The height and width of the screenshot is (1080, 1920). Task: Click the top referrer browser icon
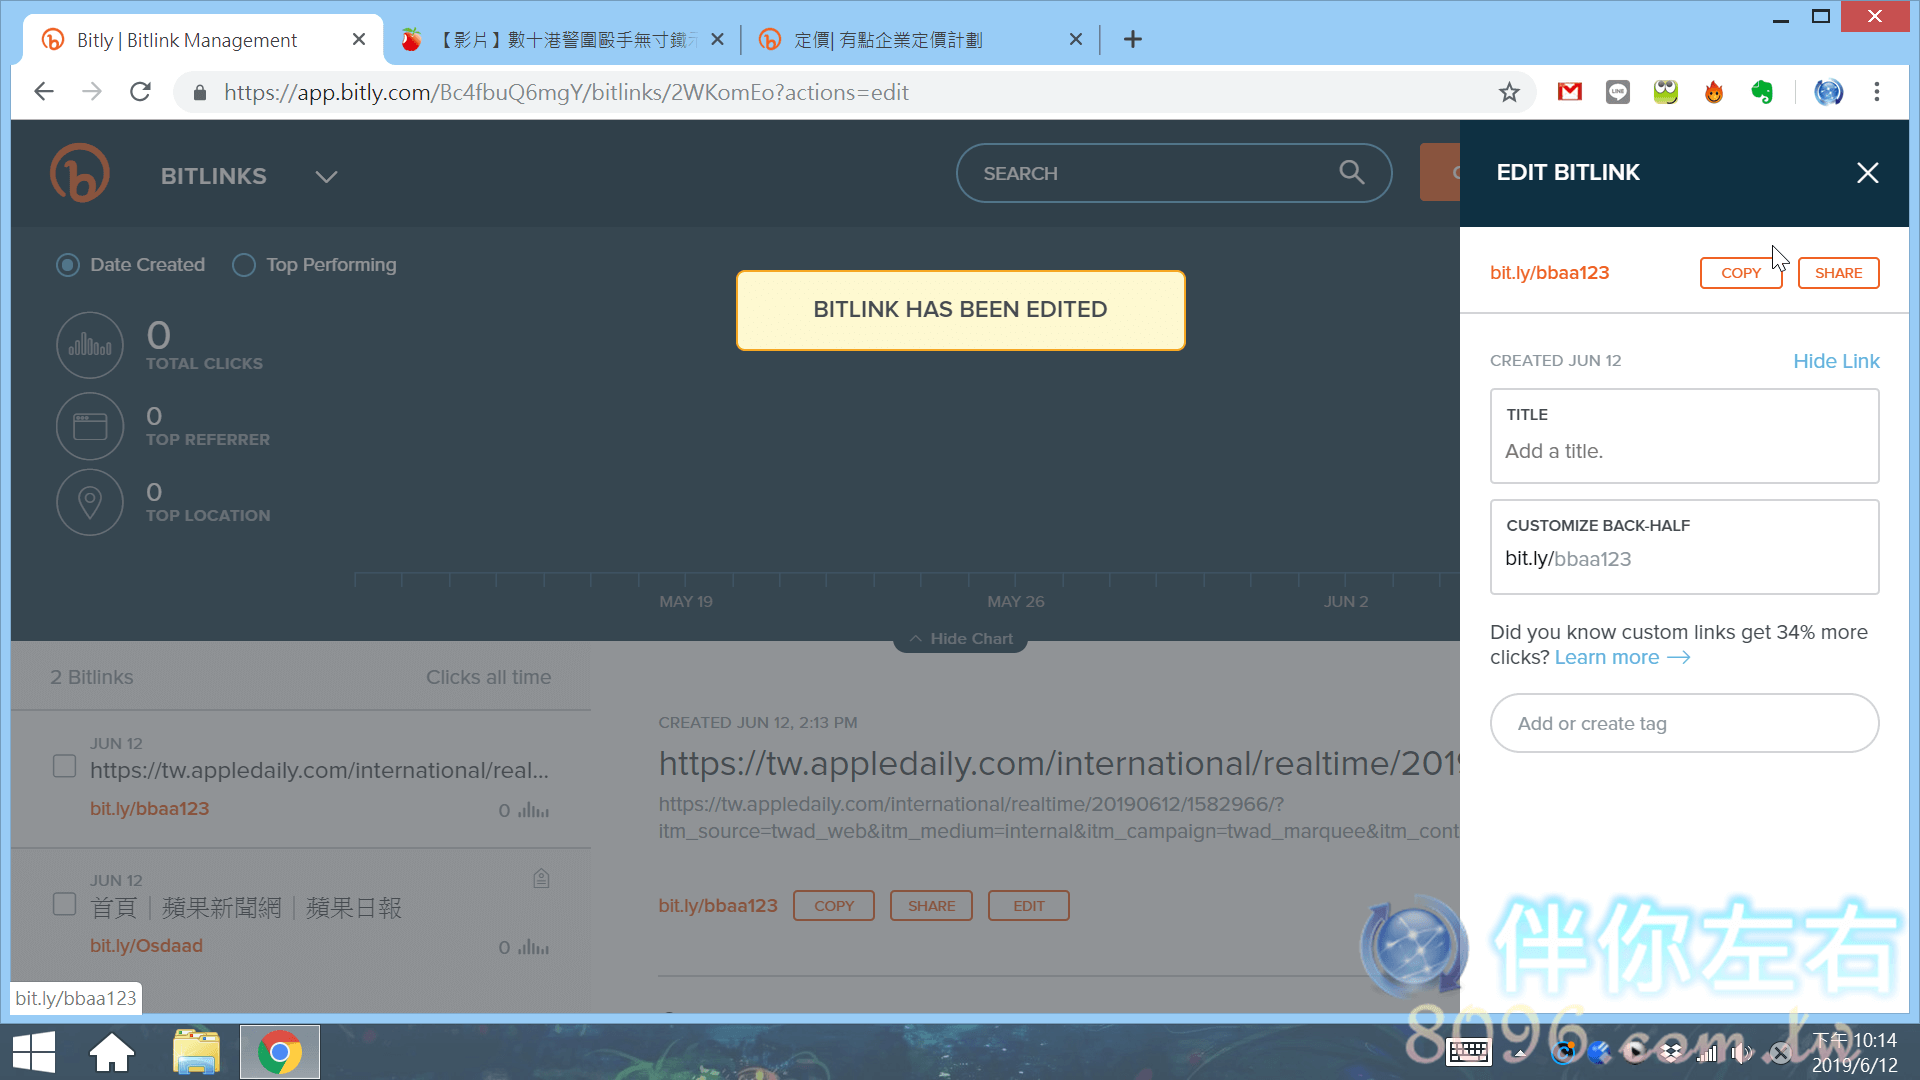(x=90, y=426)
